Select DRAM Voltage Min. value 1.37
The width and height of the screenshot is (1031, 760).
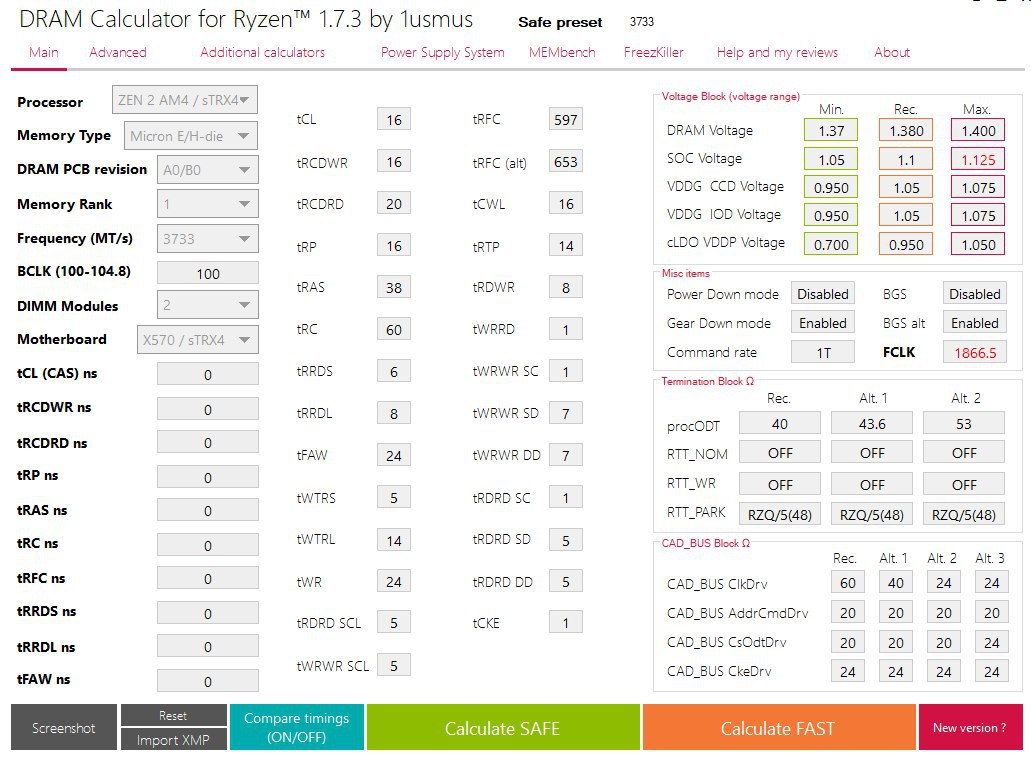(x=831, y=130)
